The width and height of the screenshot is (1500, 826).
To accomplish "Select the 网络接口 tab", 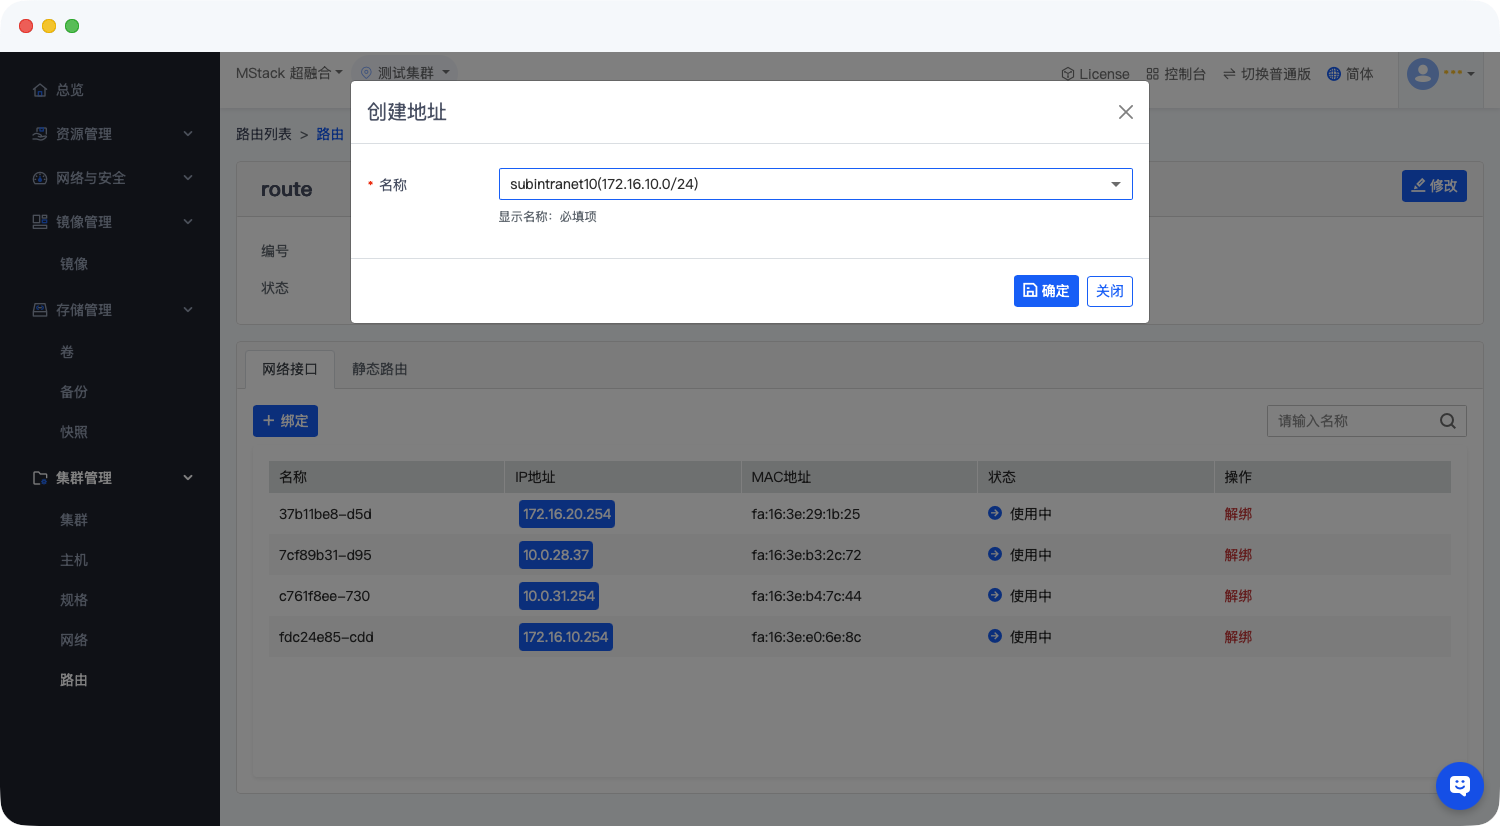I will click(x=289, y=369).
